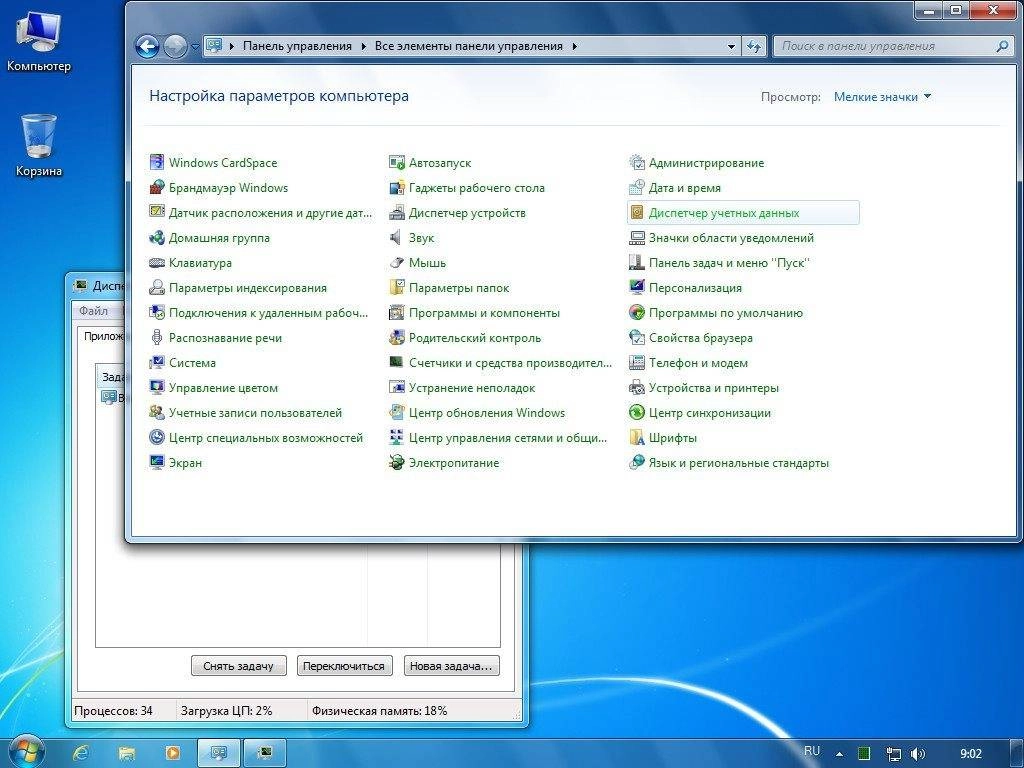Switch to Task Manager taskbar button
Screen dimensions: 1024x768
264,753
